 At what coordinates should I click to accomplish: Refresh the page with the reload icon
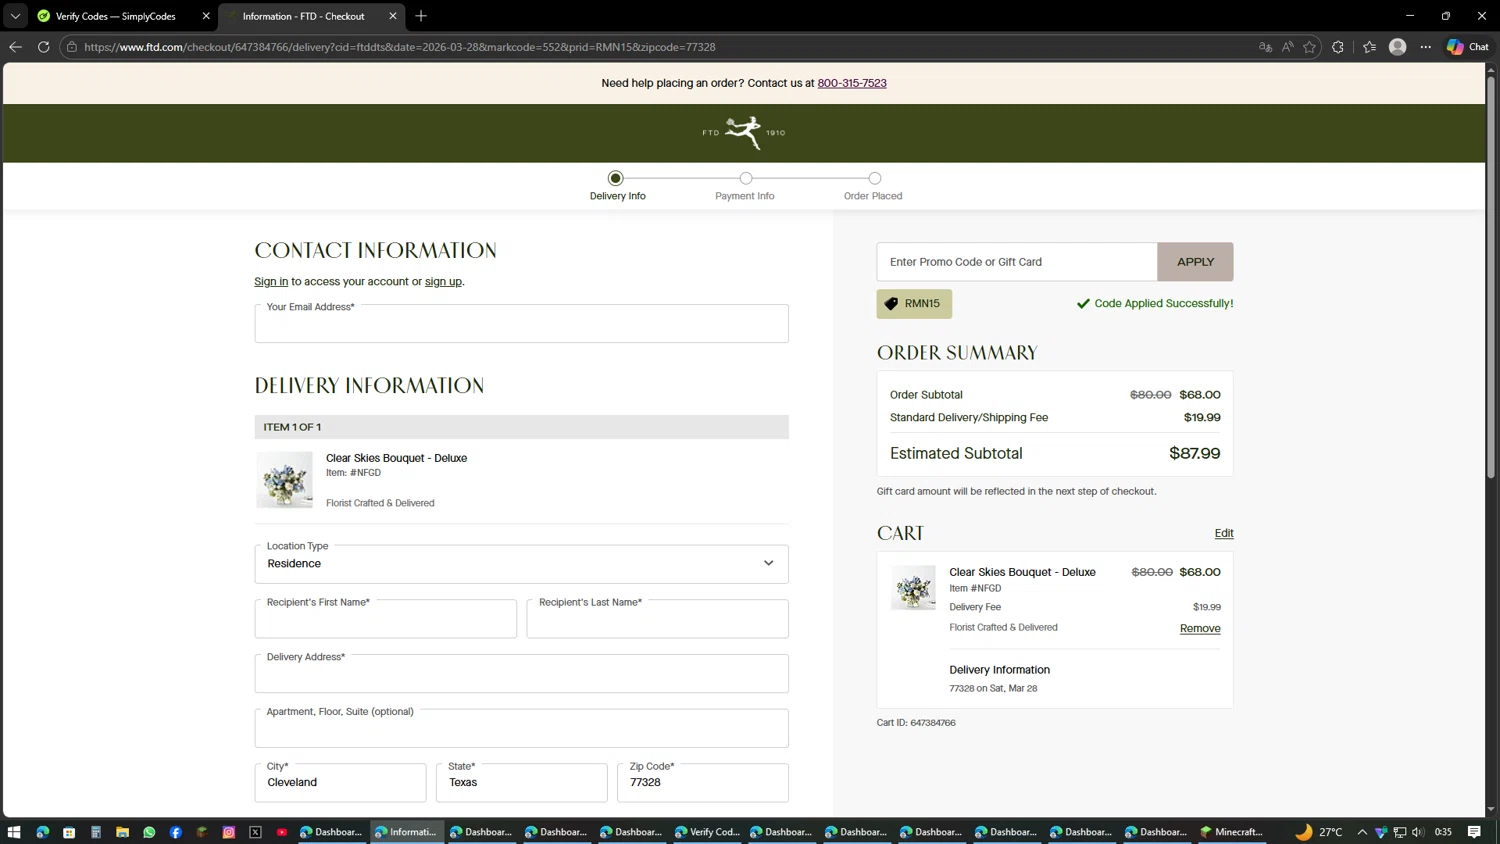pos(44,47)
